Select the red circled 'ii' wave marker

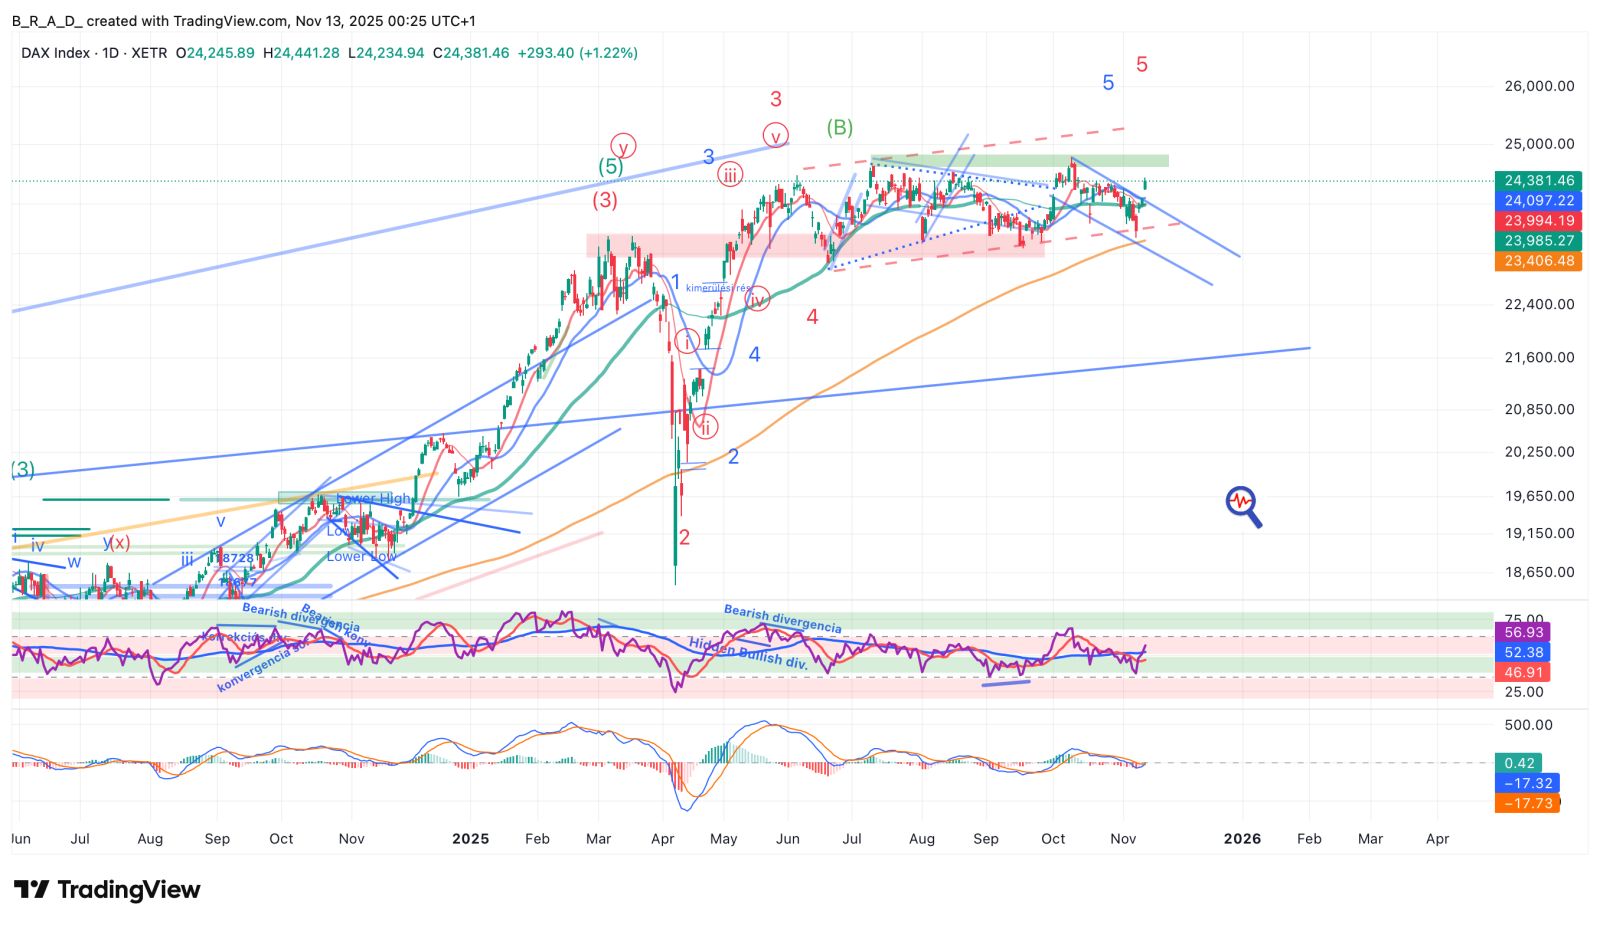(x=705, y=427)
